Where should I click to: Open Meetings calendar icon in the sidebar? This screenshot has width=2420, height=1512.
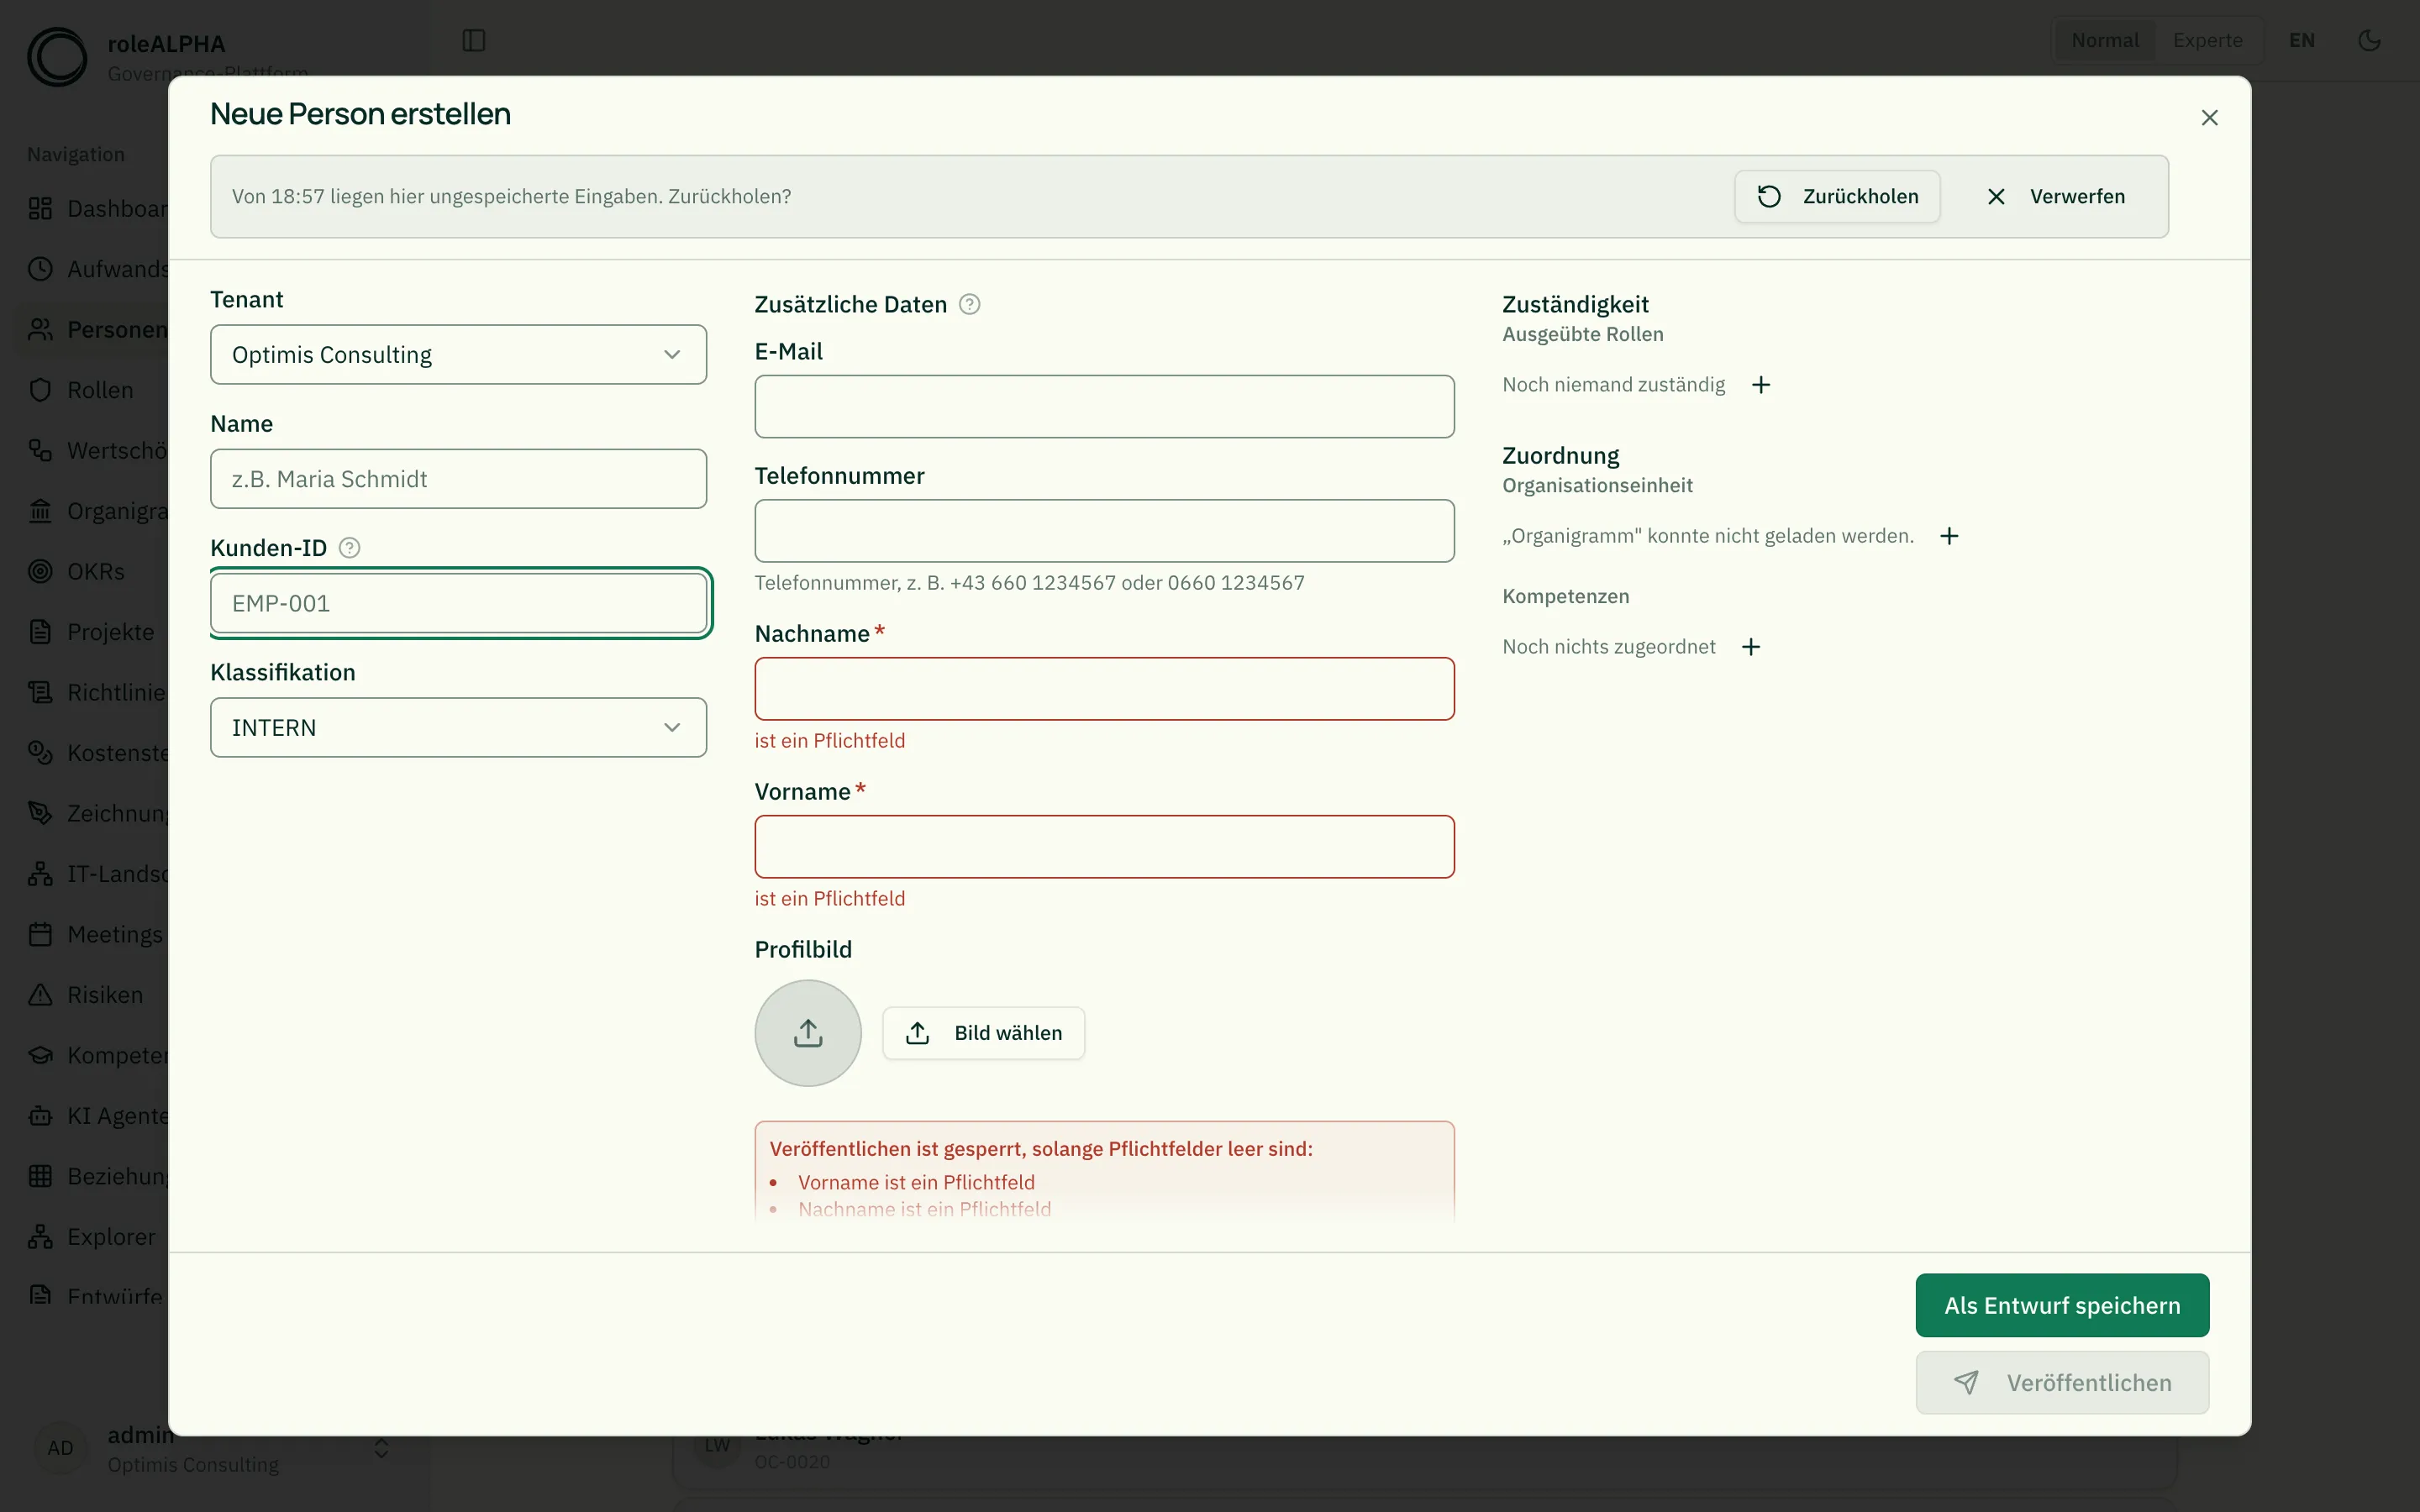[x=40, y=934]
